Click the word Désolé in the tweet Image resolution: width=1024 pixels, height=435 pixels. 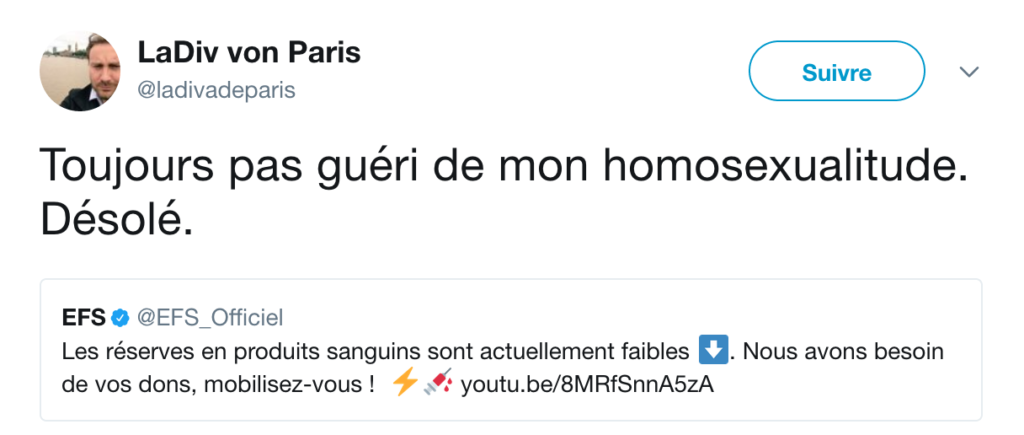[x=115, y=220]
